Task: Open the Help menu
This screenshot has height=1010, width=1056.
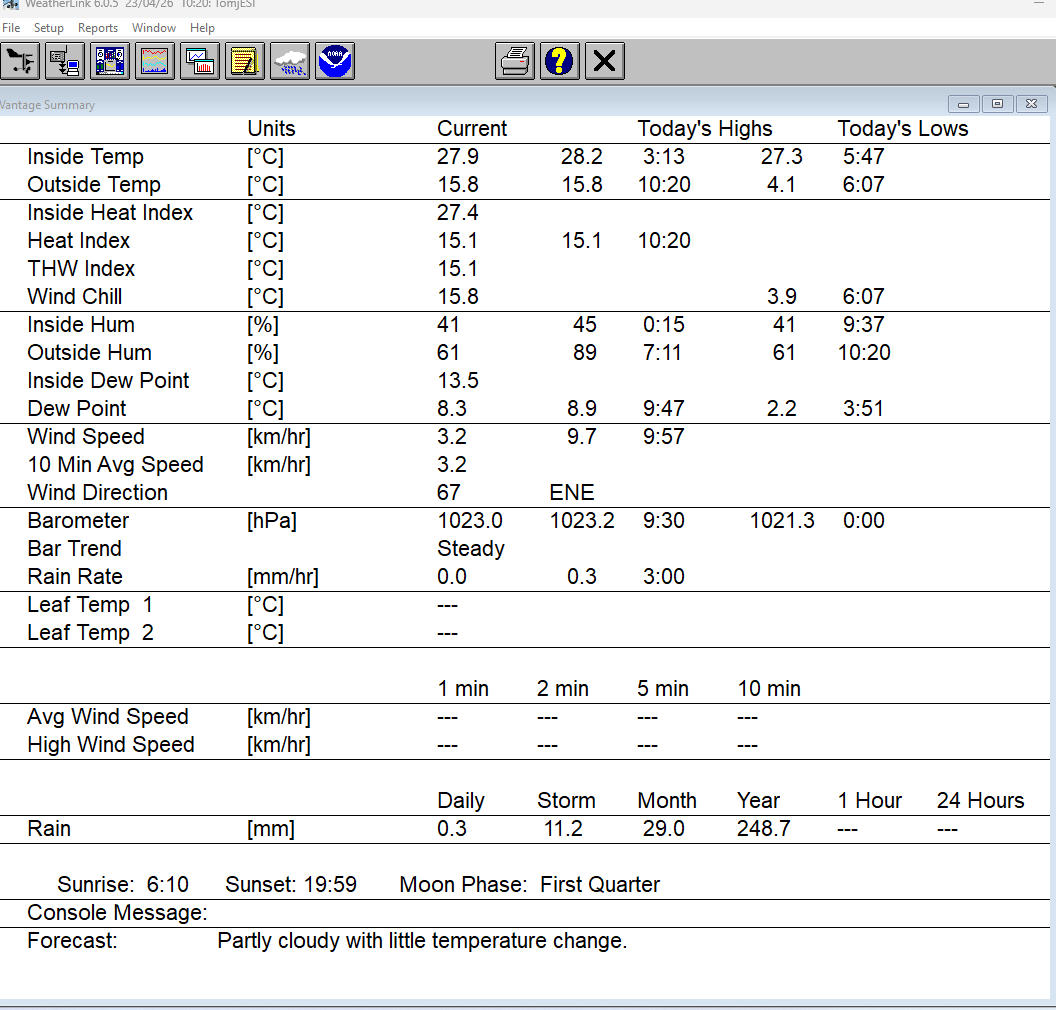Action: [x=202, y=28]
